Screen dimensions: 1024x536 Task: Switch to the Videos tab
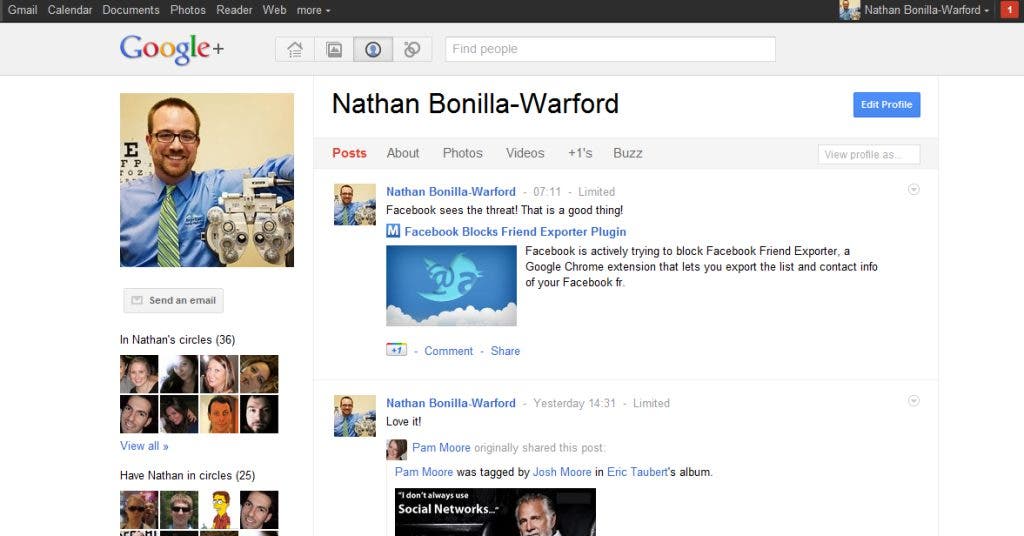tap(525, 153)
